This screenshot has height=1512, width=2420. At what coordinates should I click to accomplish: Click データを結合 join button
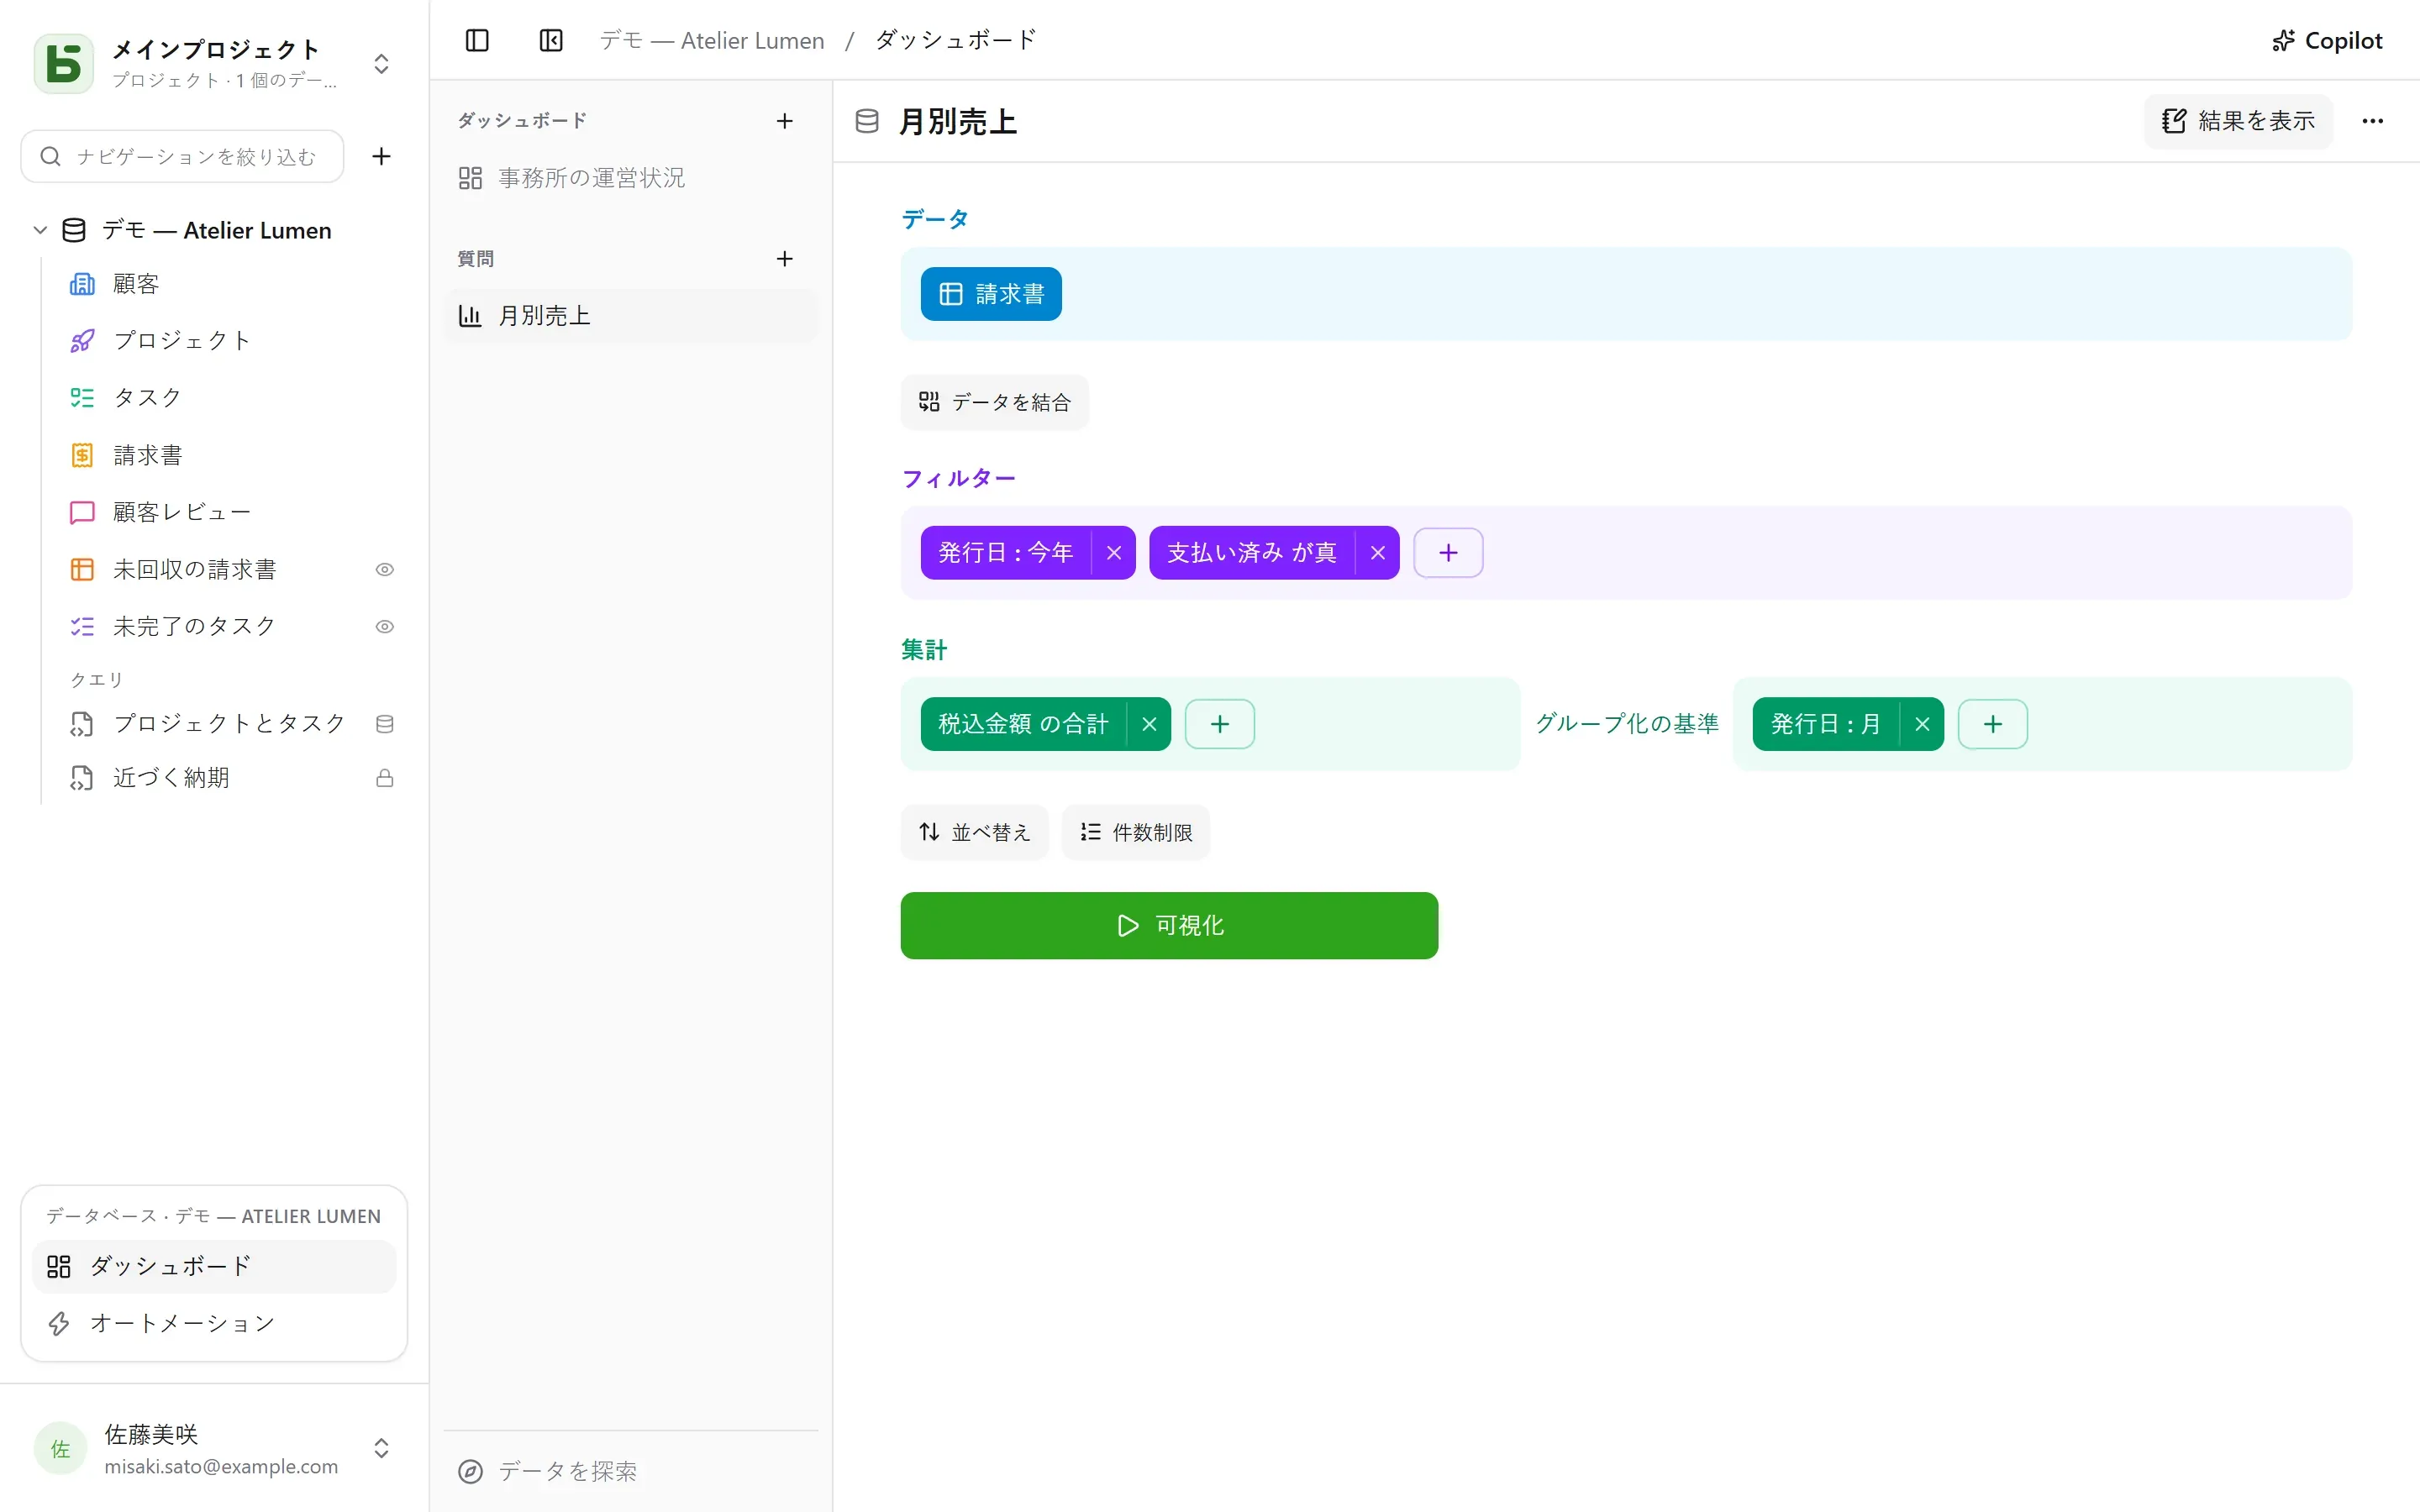click(x=994, y=402)
